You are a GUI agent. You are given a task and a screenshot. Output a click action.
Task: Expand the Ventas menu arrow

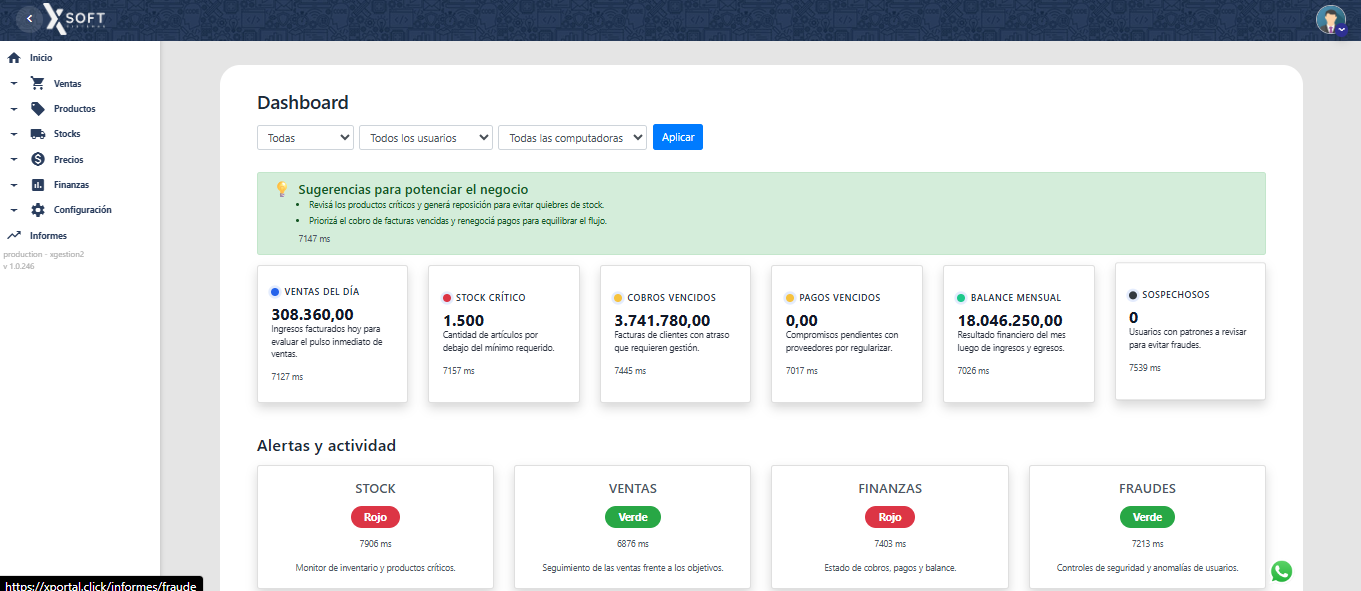[x=14, y=84]
